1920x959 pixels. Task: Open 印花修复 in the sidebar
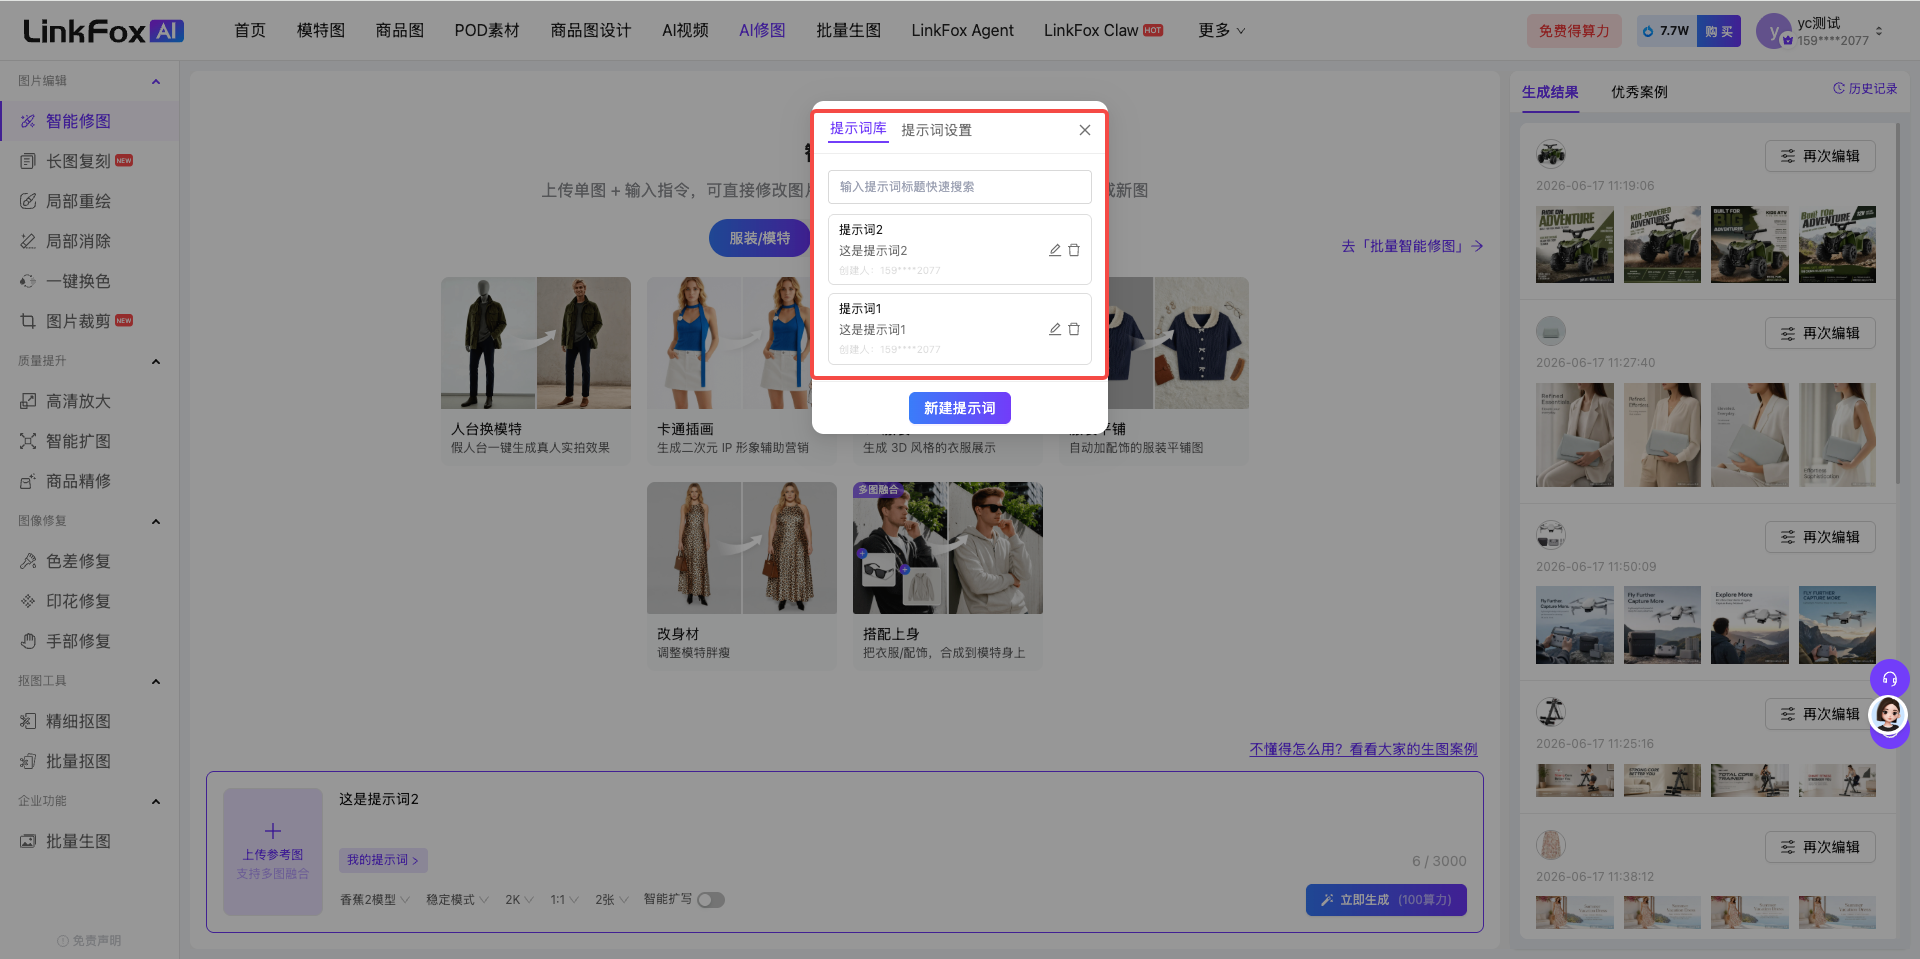[x=89, y=601]
